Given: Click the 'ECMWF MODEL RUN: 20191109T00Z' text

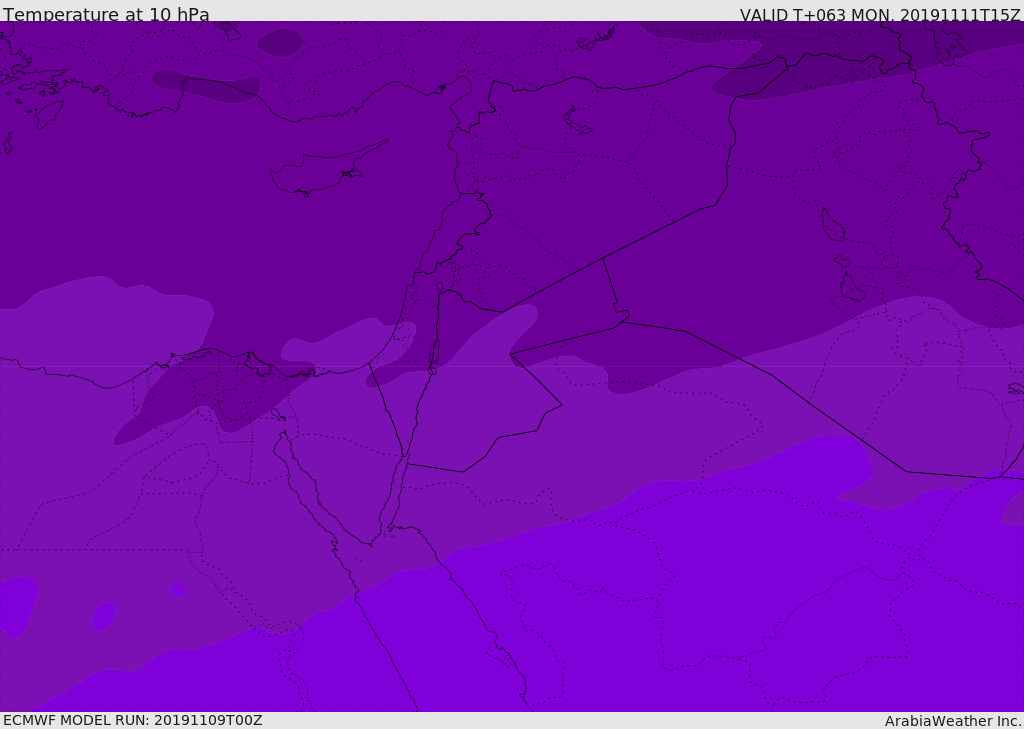Looking at the screenshot, I should pyautogui.click(x=133, y=720).
